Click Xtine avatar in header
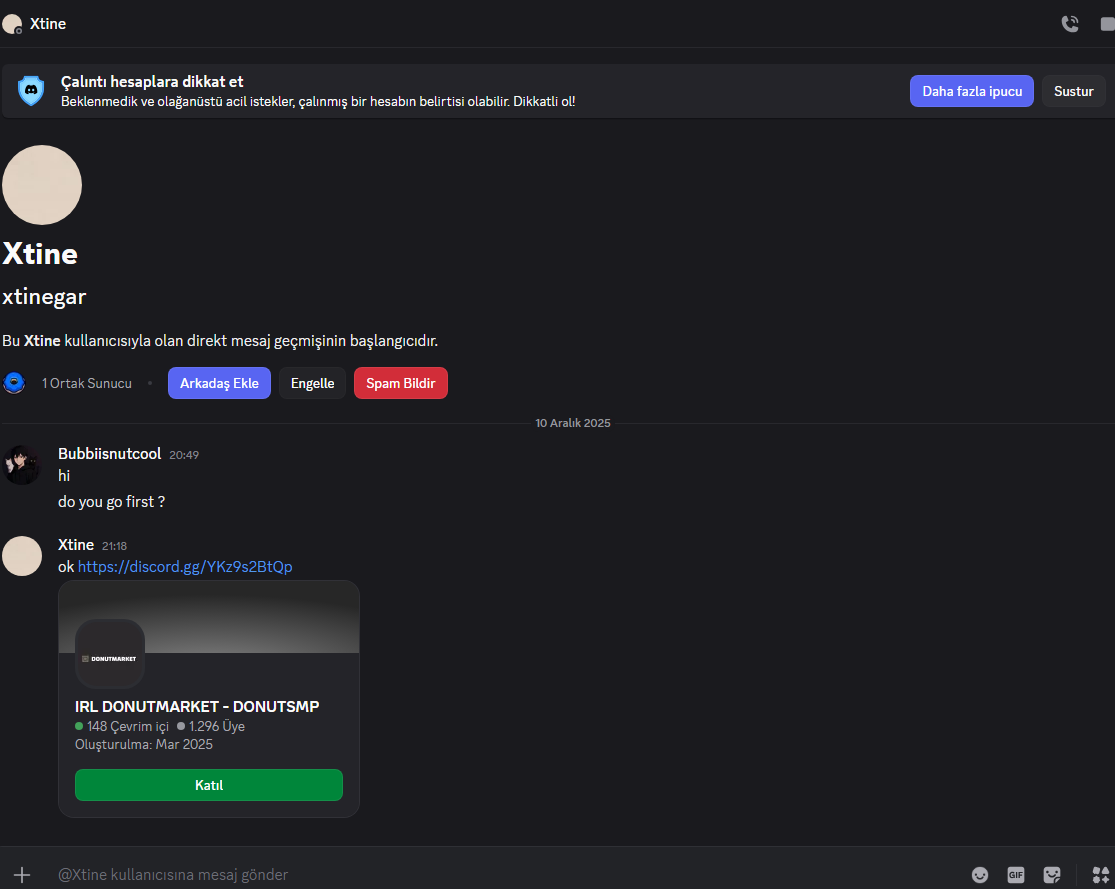This screenshot has width=1115, height=889. [12, 24]
